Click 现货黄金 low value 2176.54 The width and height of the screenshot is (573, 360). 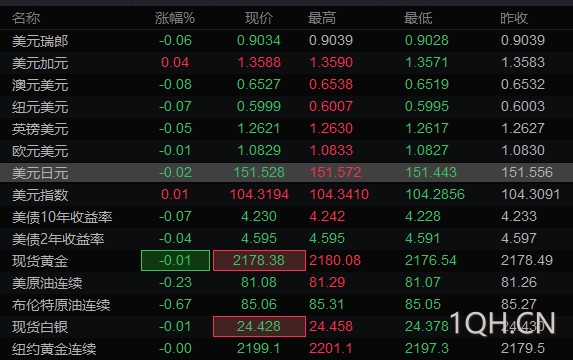tap(431, 260)
